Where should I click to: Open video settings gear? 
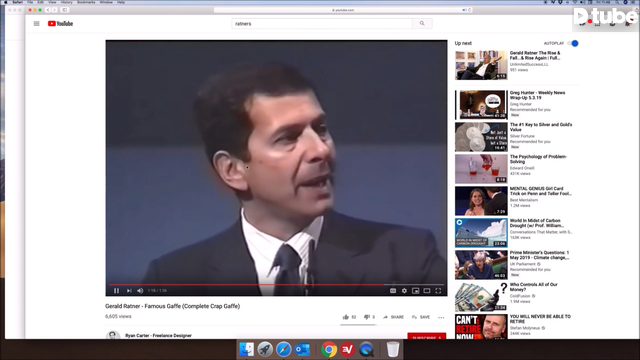[404, 291]
